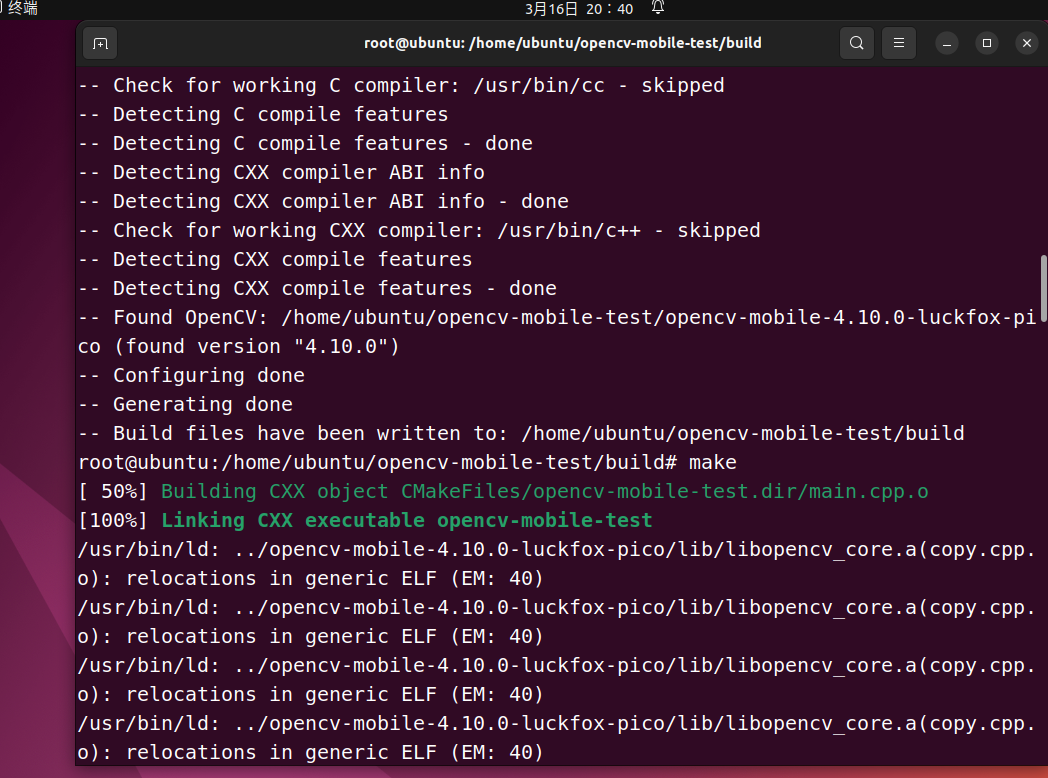1048x778 pixels.
Task: Open the clock showing 3月16日 20:40
Action: point(579,9)
